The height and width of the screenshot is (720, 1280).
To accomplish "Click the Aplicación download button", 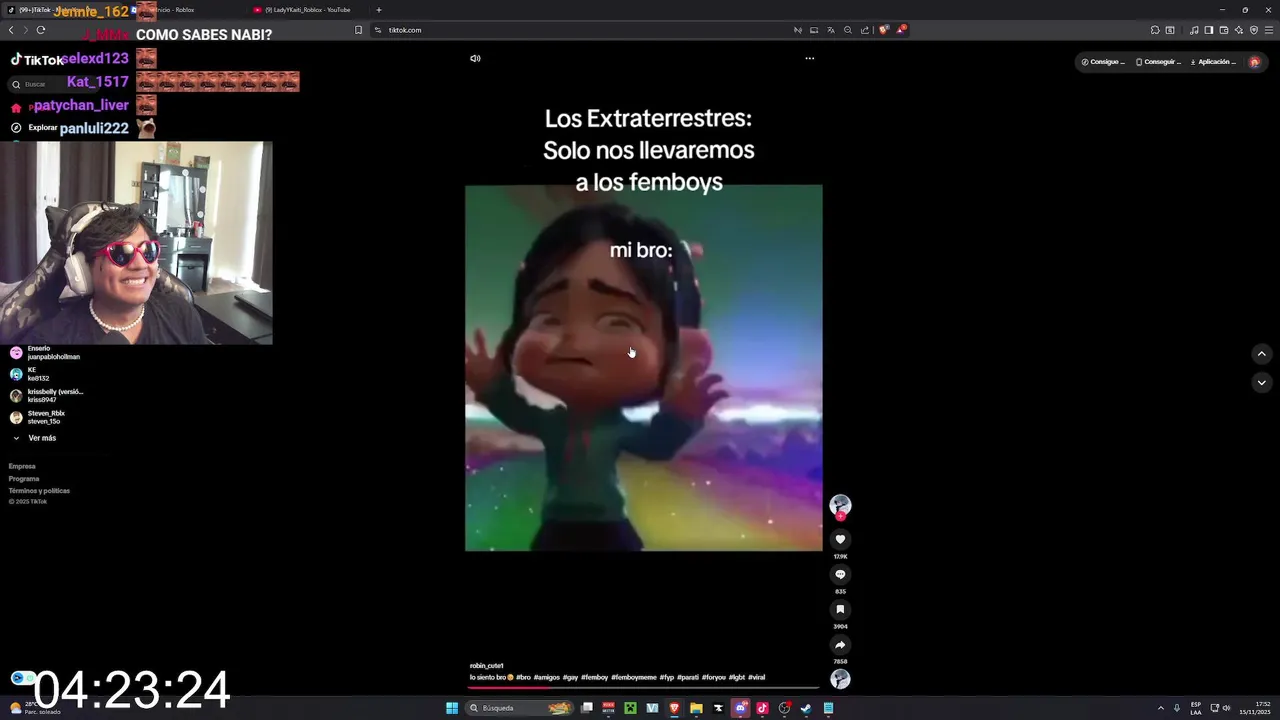I will tap(1213, 62).
